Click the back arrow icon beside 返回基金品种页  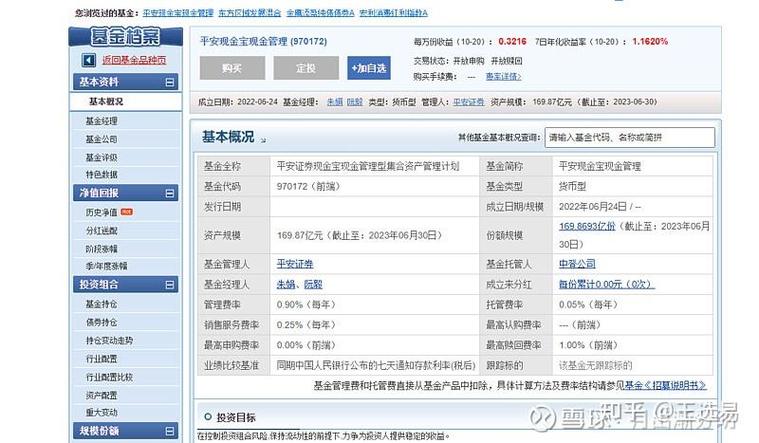click(x=89, y=60)
